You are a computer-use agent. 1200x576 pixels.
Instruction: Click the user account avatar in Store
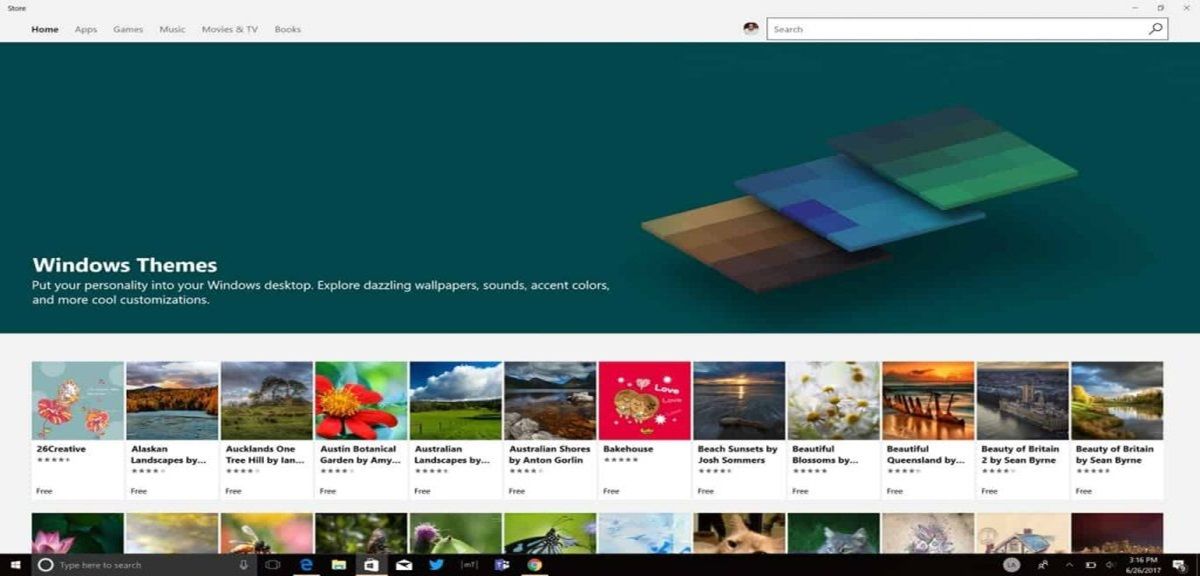(x=751, y=29)
